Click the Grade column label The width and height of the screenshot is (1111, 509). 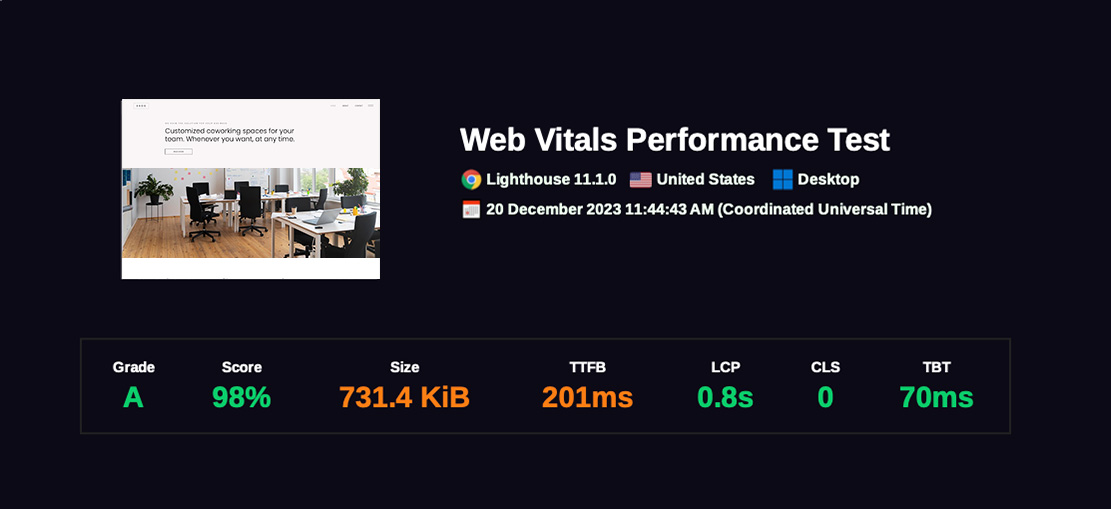tap(133, 367)
